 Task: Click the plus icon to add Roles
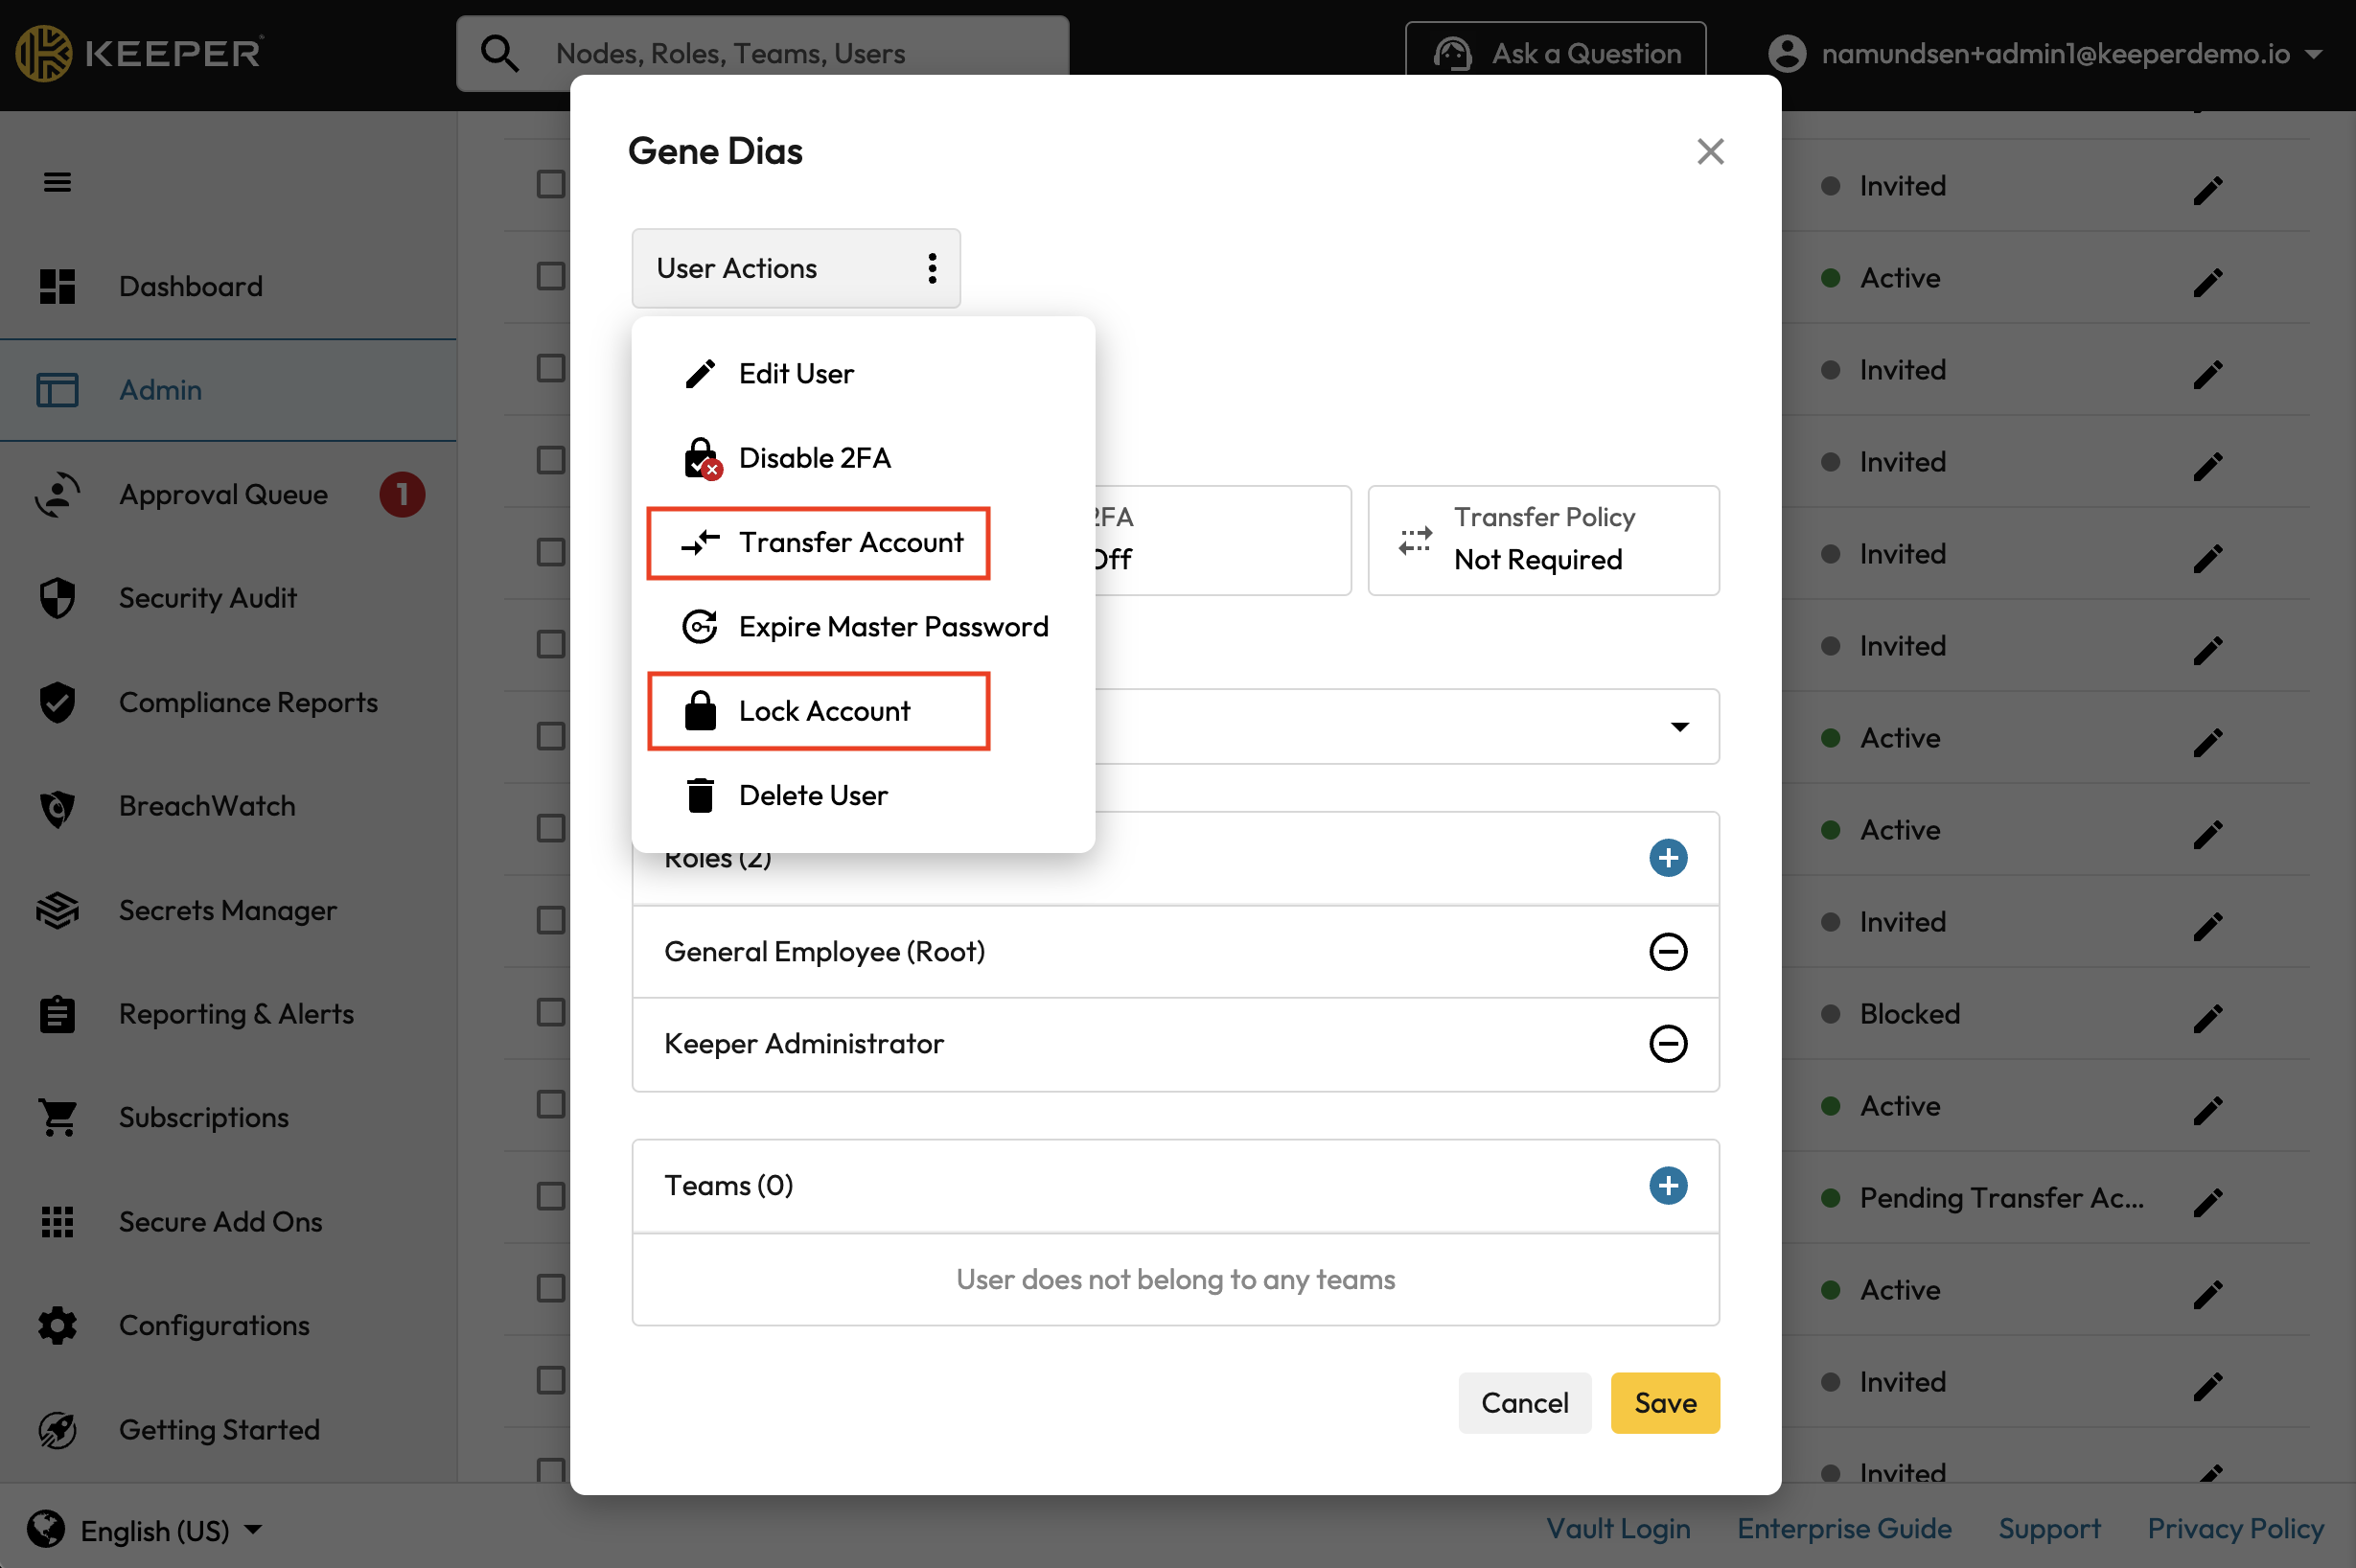click(1667, 858)
